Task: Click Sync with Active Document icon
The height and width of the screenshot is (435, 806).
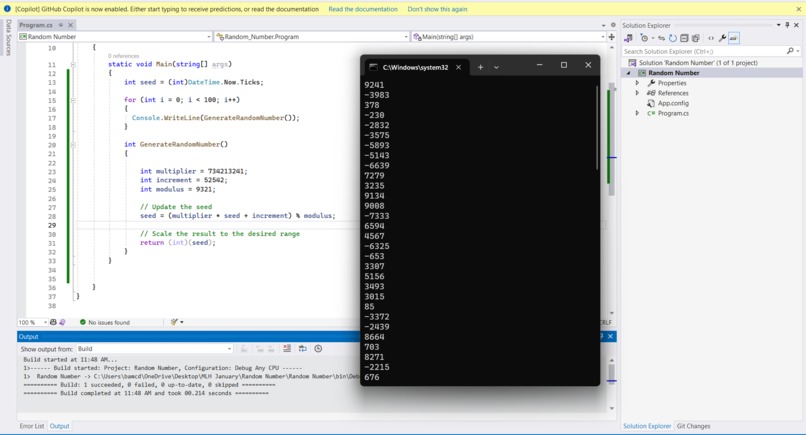Action: point(662,38)
